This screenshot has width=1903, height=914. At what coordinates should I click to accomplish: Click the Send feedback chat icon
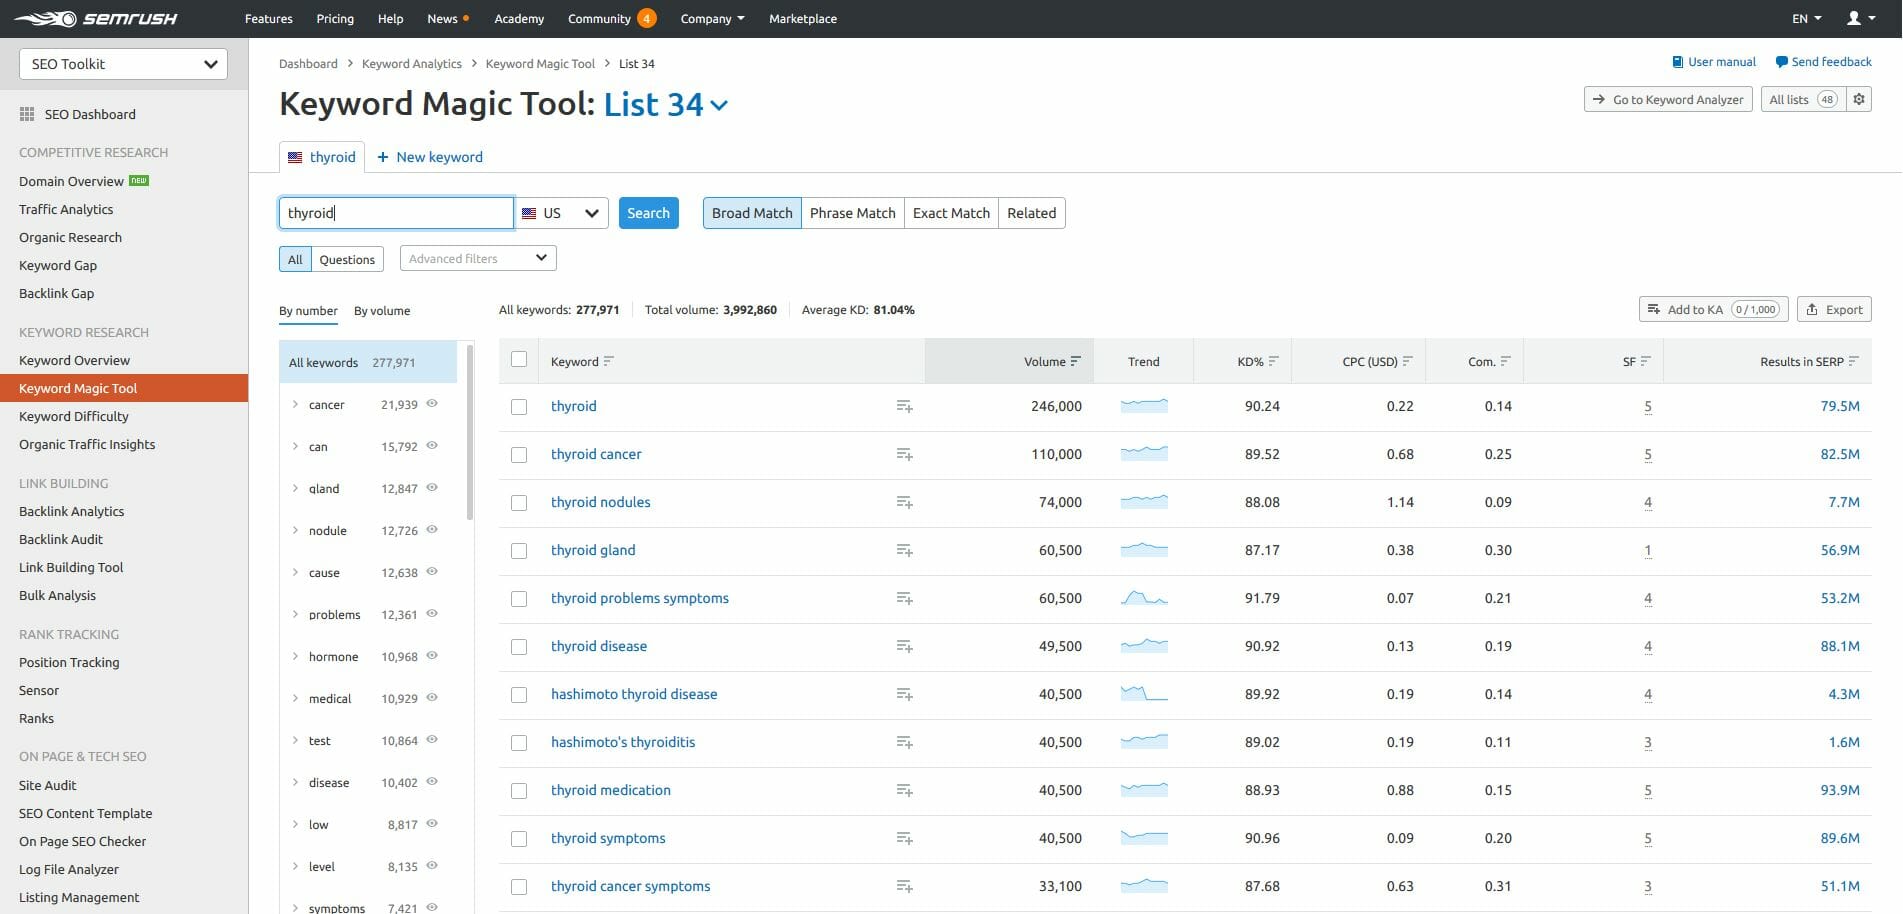coord(1781,62)
